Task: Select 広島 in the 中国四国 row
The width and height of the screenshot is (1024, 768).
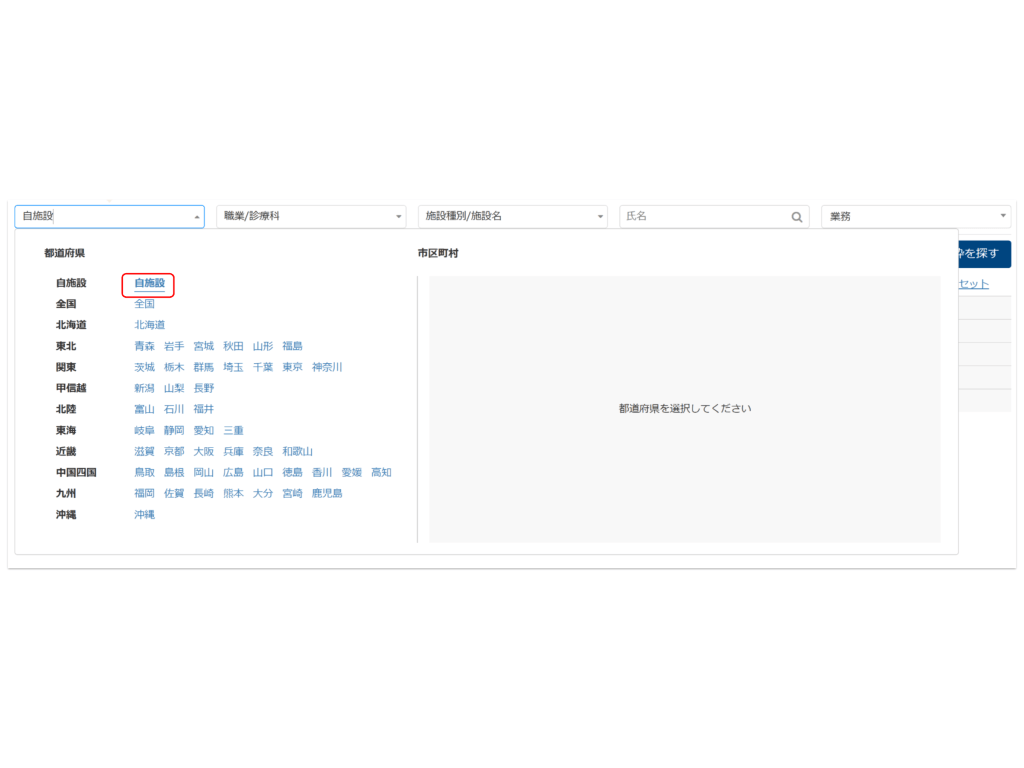Action: click(233, 473)
